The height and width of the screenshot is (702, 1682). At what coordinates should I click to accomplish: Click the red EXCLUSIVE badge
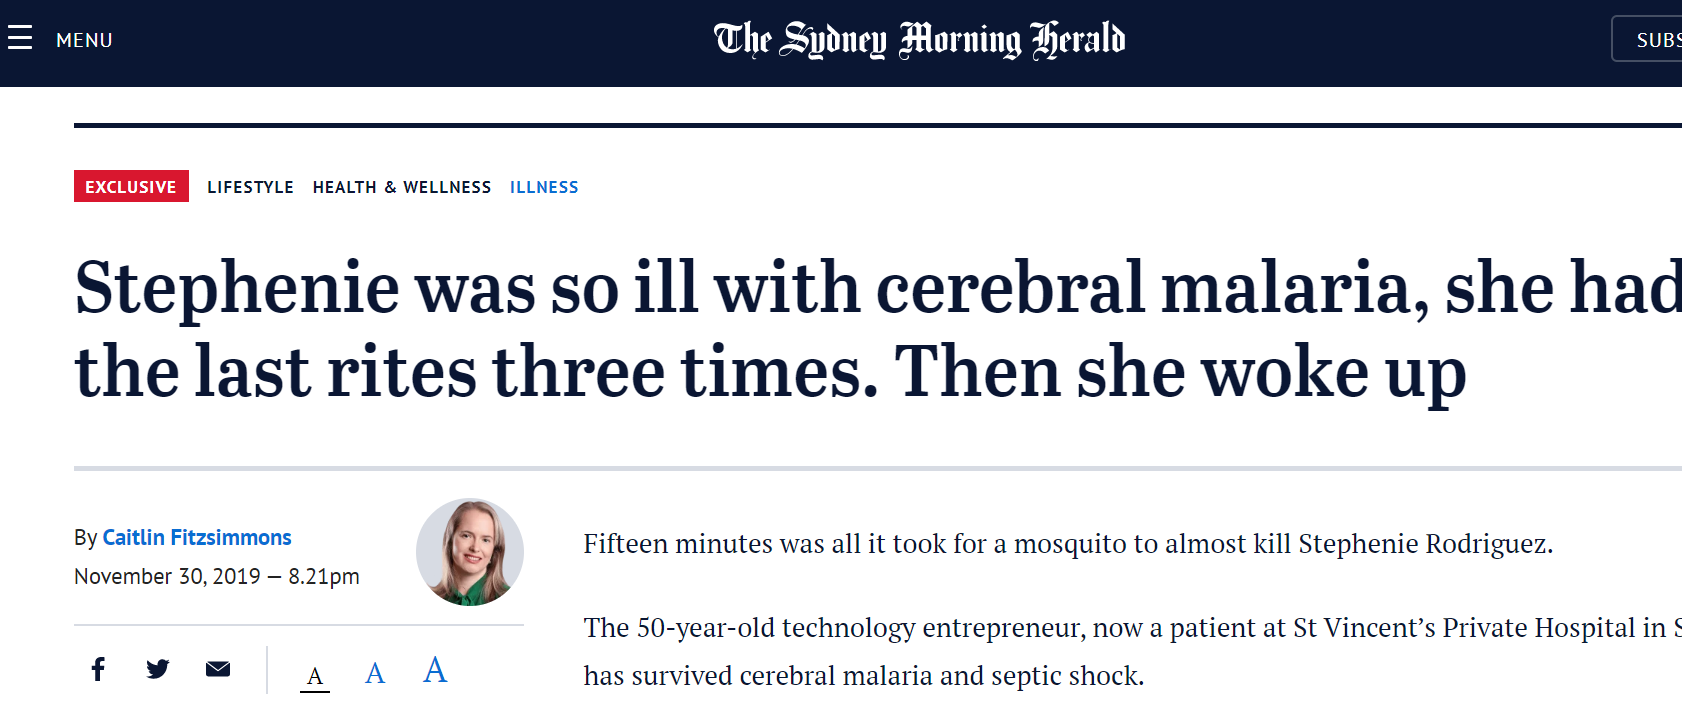click(x=131, y=187)
